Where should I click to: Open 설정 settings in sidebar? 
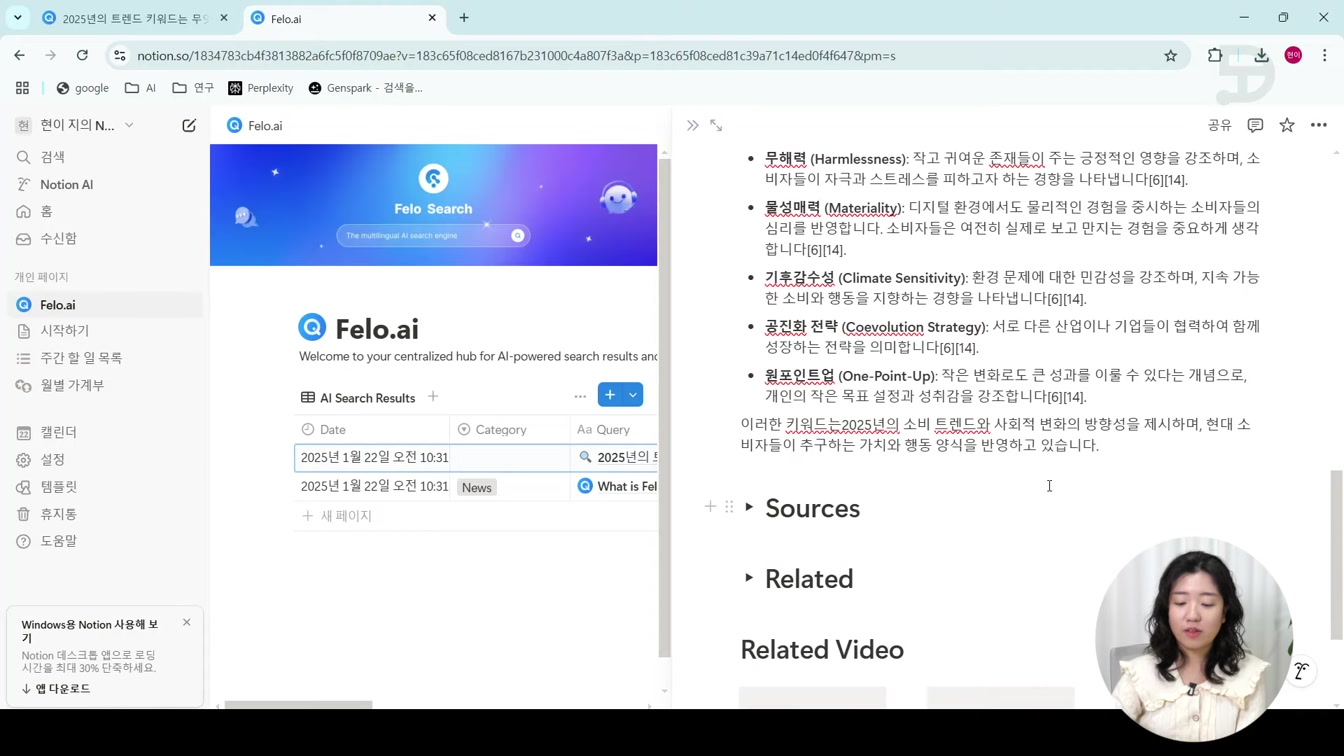point(52,459)
